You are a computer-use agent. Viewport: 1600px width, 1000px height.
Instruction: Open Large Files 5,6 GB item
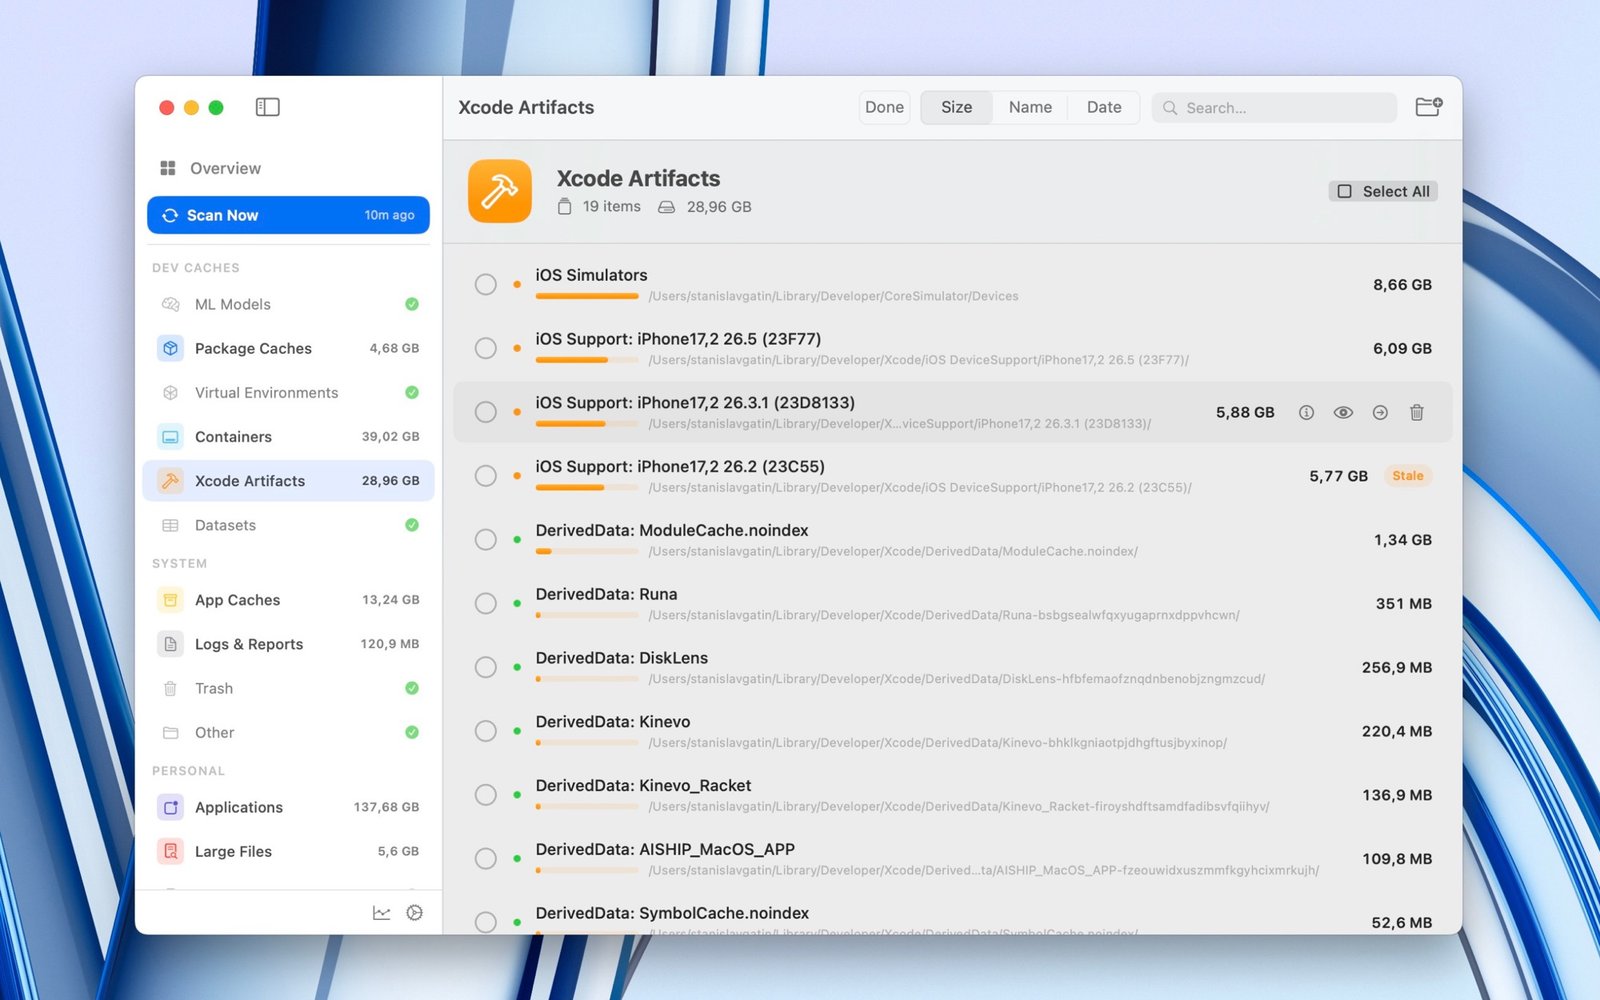click(288, 851)
